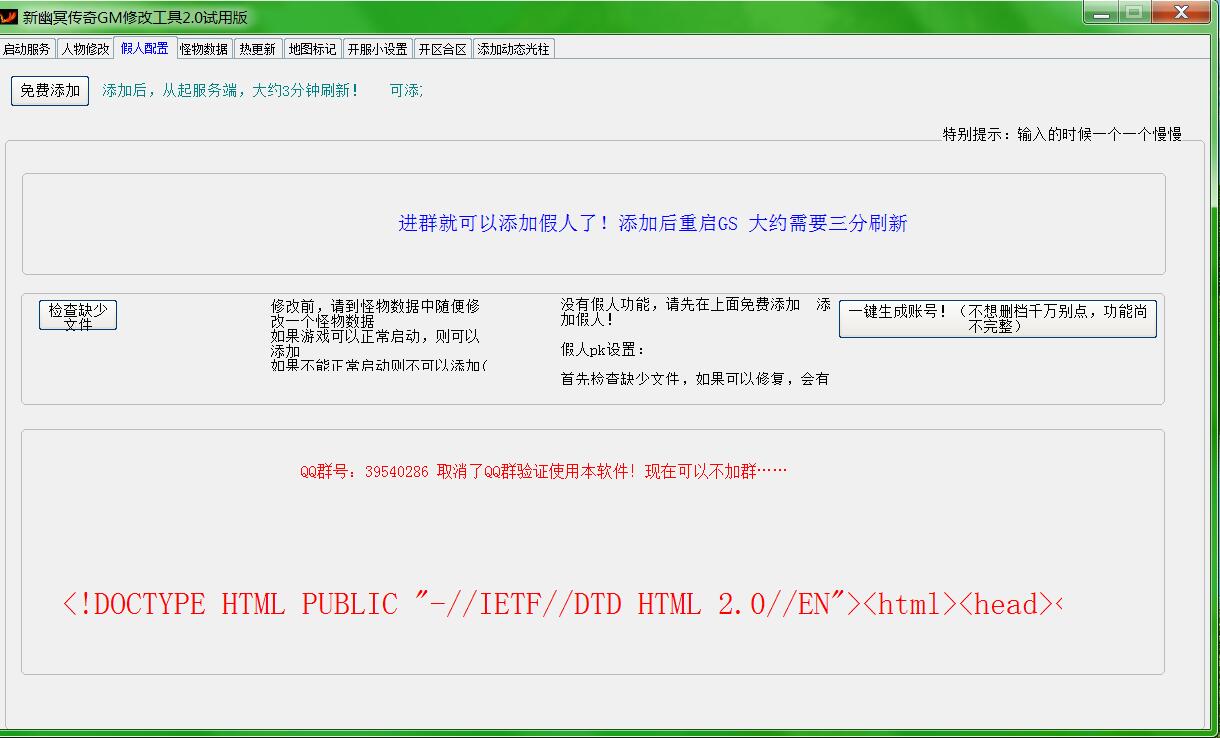Go to the 怪物数据 tab
The height and width of the screenshot is (738, 1220).
[x=204, y=49]
